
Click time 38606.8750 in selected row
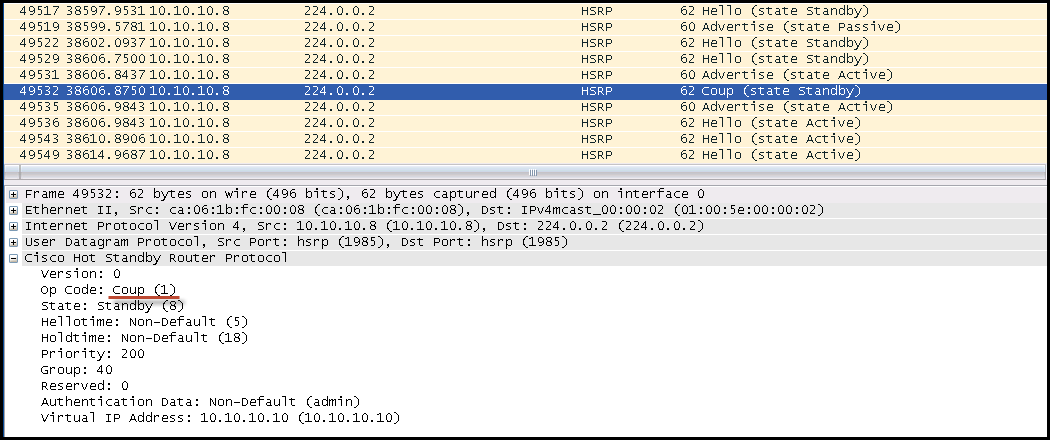pyautogui.click(x=106, y=91)
